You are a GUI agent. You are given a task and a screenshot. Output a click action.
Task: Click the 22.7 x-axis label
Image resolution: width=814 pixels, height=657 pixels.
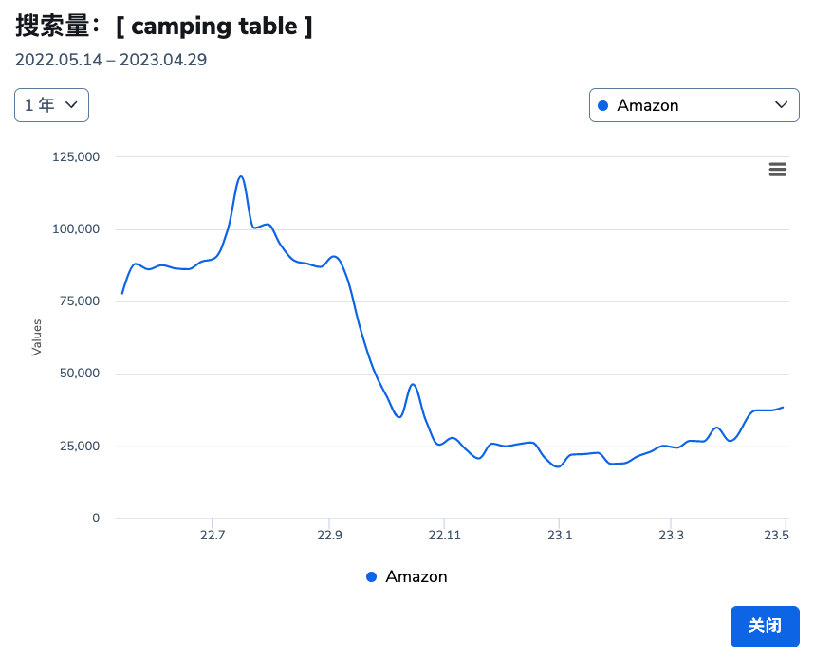[x=212, y=535]
